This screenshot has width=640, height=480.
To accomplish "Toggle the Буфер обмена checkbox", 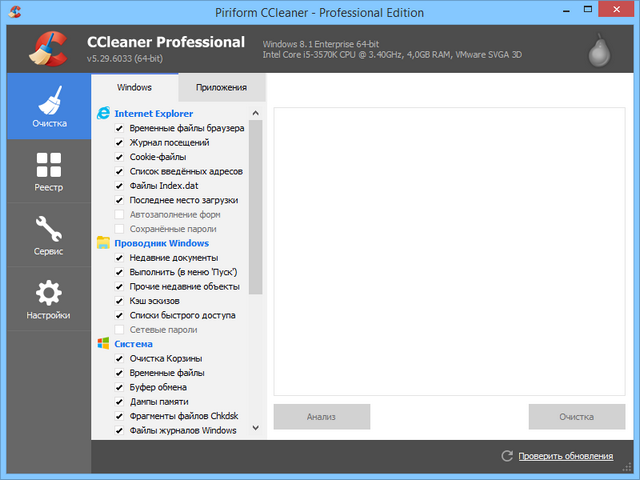I will tap(119, 387).
